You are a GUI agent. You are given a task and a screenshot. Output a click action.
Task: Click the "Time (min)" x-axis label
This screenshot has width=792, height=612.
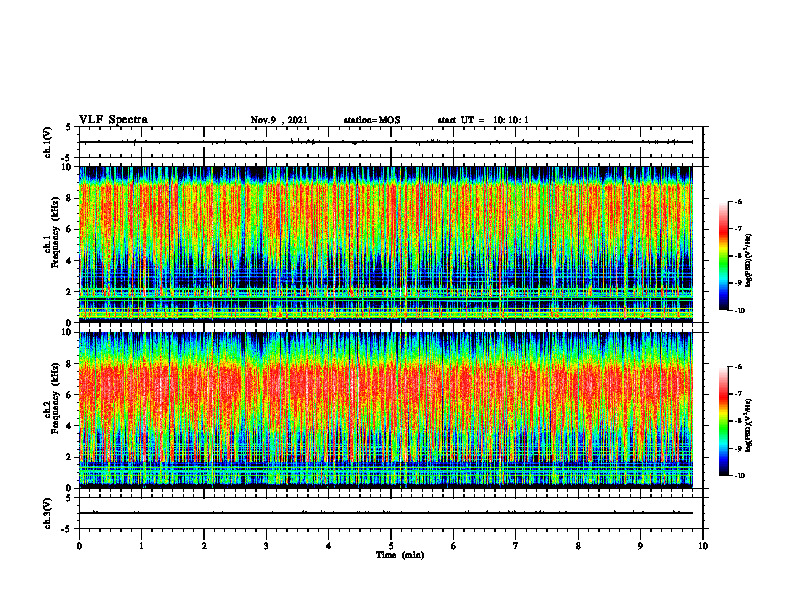pyautogui.click(x=400, y=555)
